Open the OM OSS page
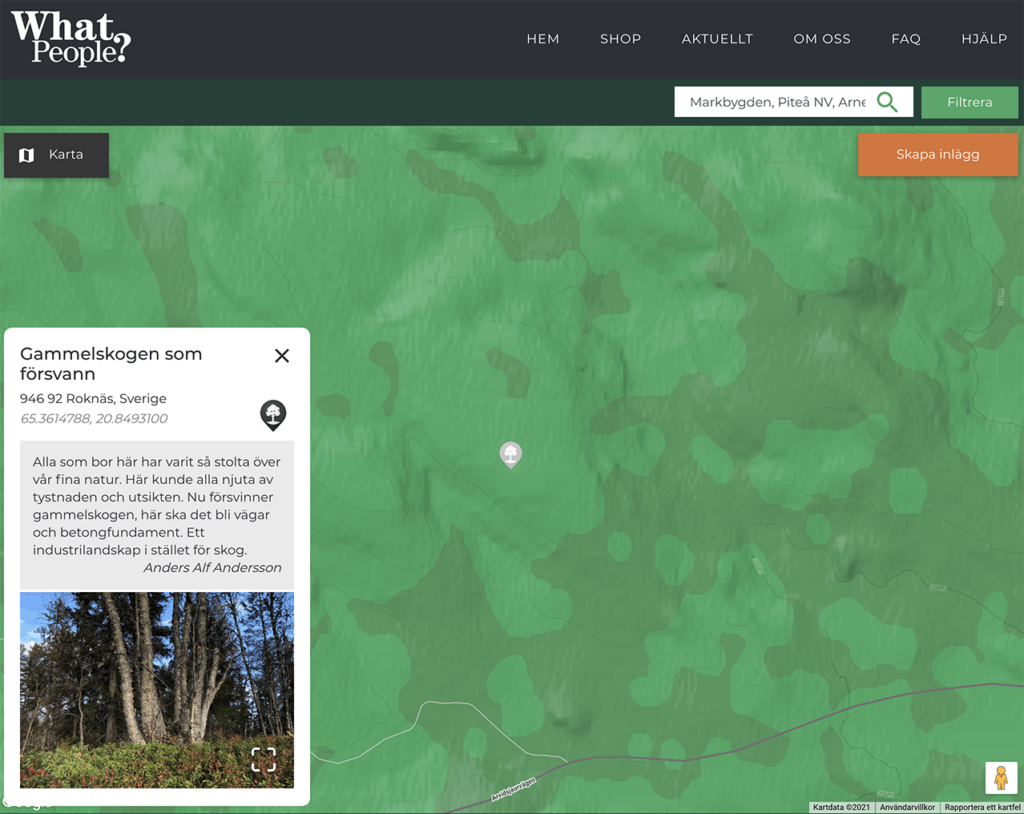The height and width of the screenshot is (814, 1024). [822, 39]
